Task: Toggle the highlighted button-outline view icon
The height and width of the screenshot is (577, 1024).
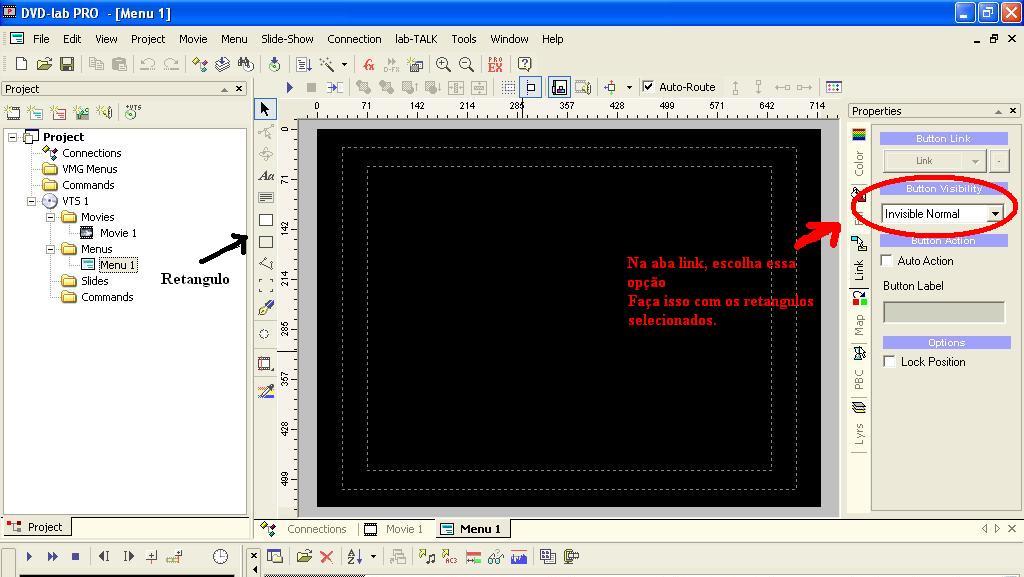Action: point(531,87)
